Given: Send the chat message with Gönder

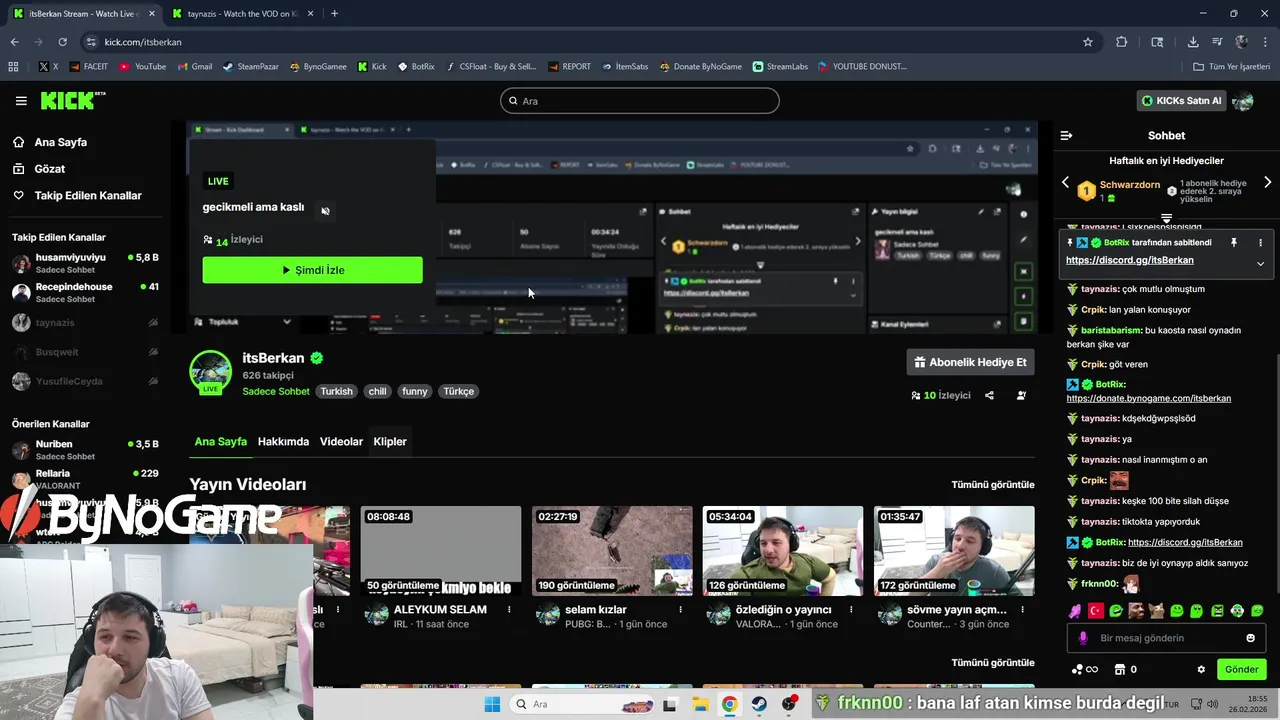Looking at the screenshot, I should tap(1241, 670).
